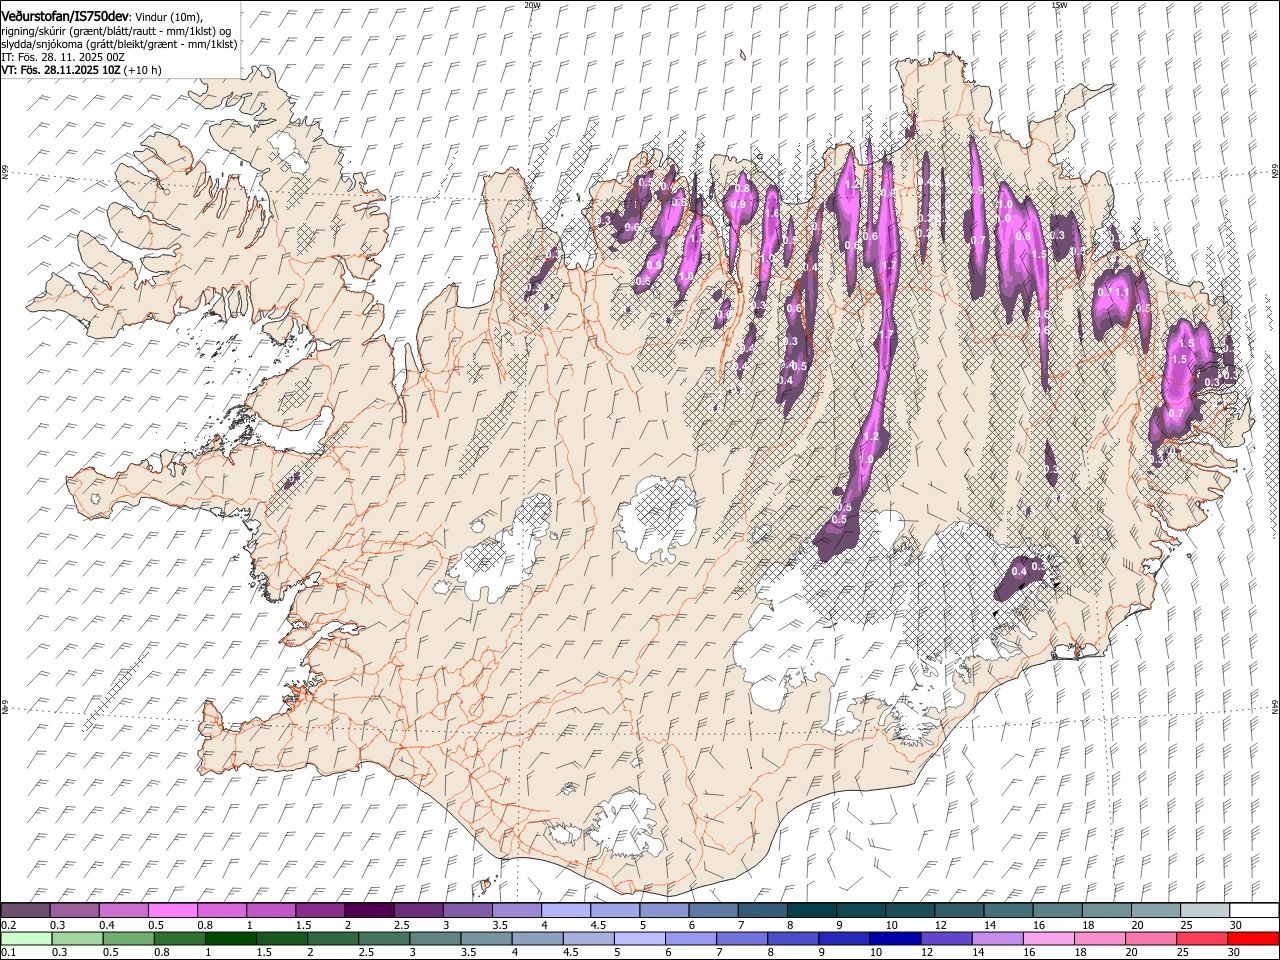Click the navy blue 10–12 swatch in lower scale
The image size is (1280, 960).
pyautogui.click(x=894, y=939)
